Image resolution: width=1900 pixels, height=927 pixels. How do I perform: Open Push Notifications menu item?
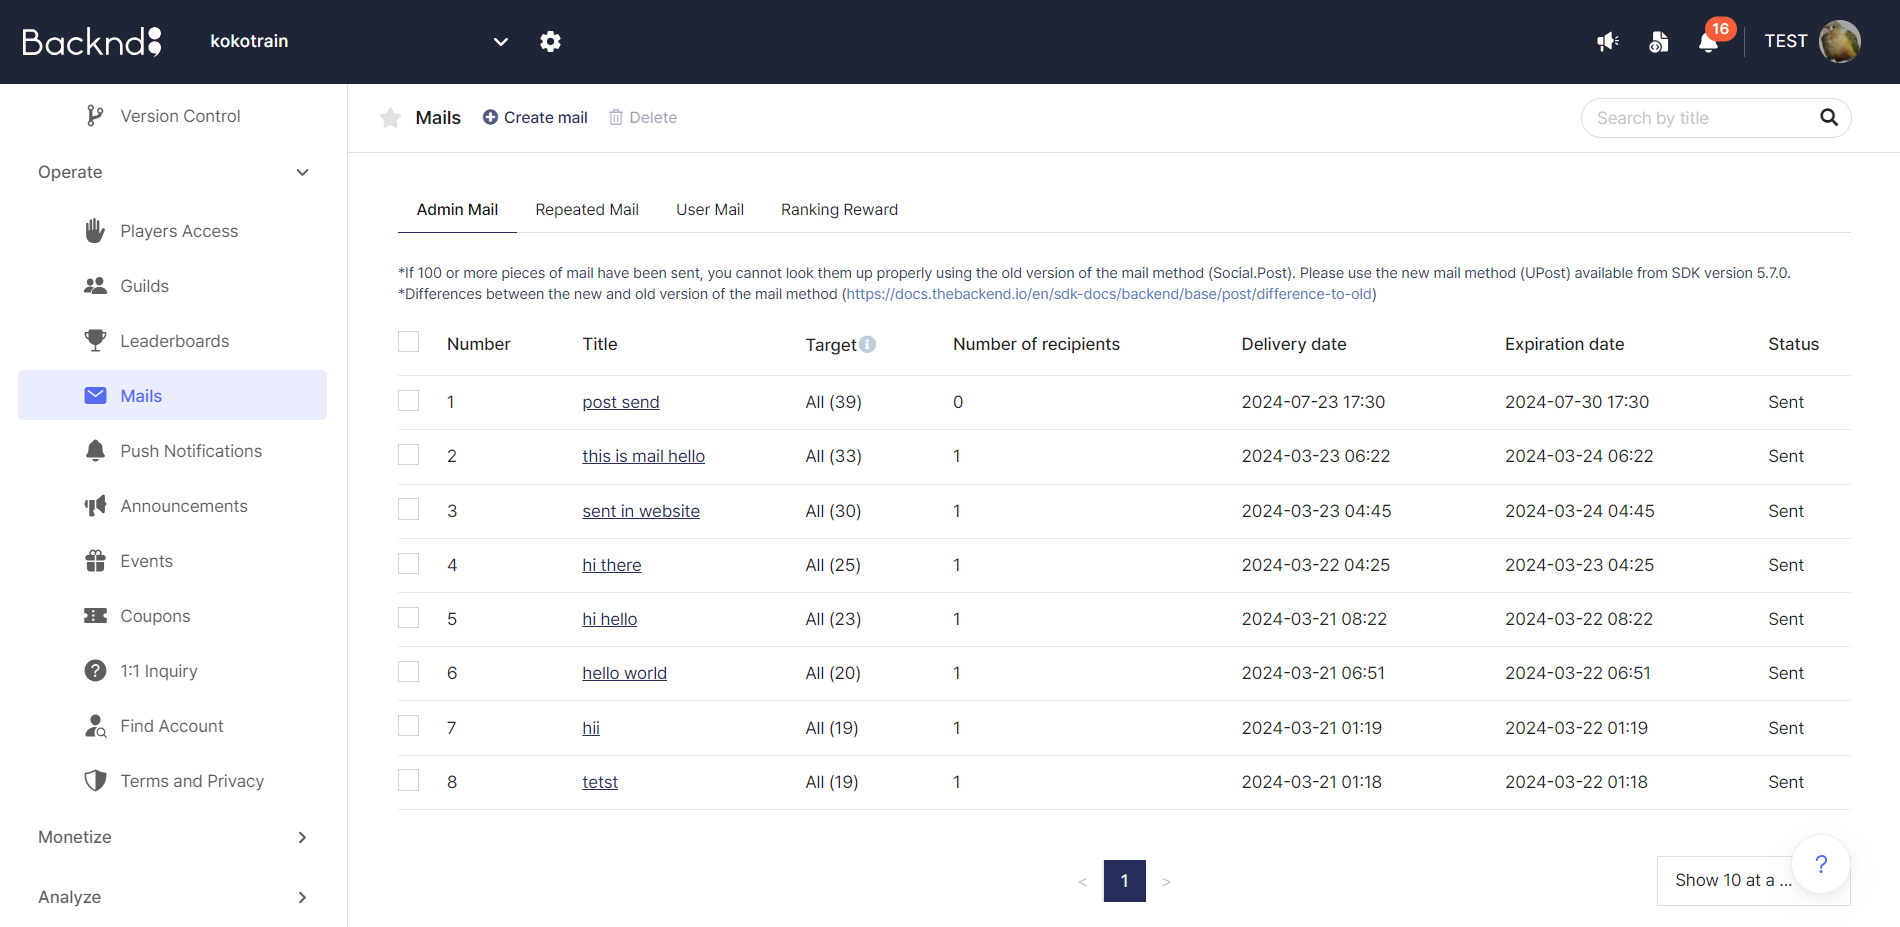click(172, 451)
